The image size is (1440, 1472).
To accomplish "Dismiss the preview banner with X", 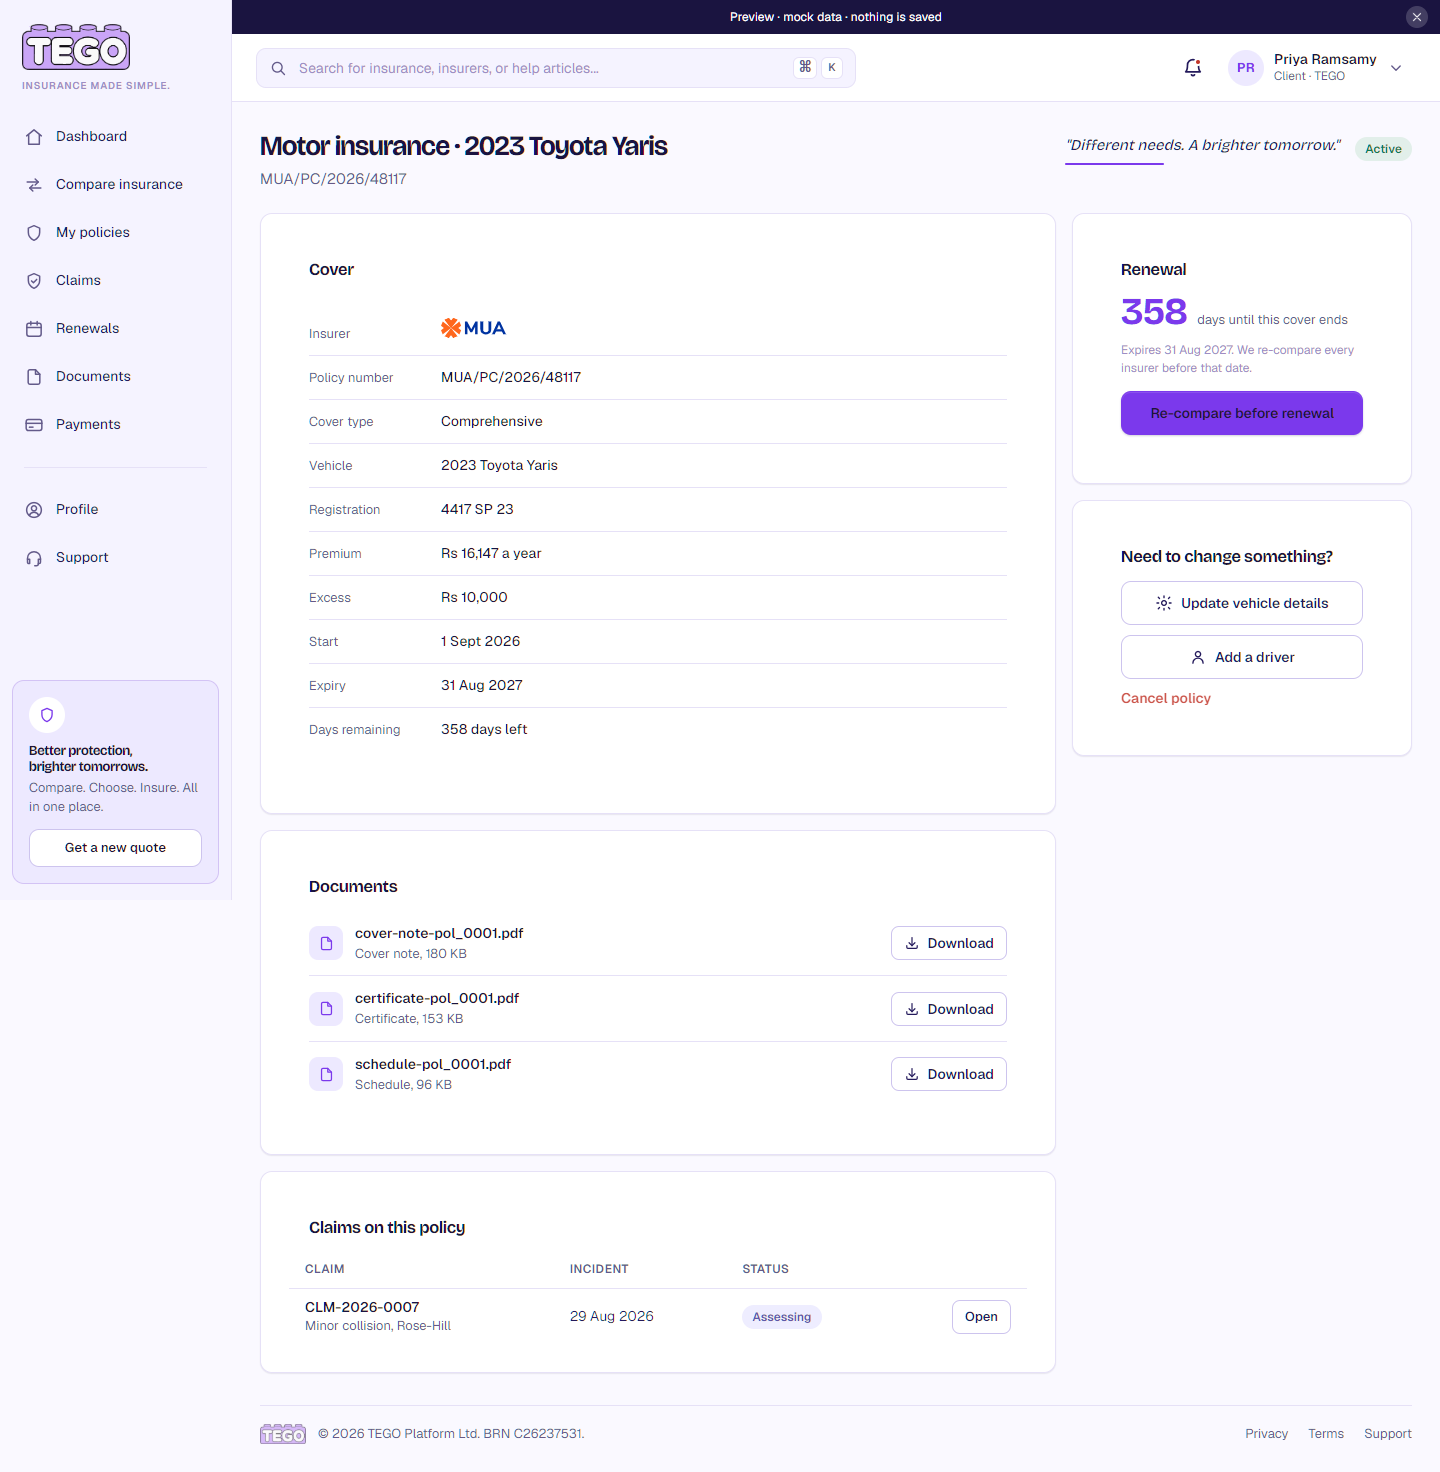I will [1417, 17].
